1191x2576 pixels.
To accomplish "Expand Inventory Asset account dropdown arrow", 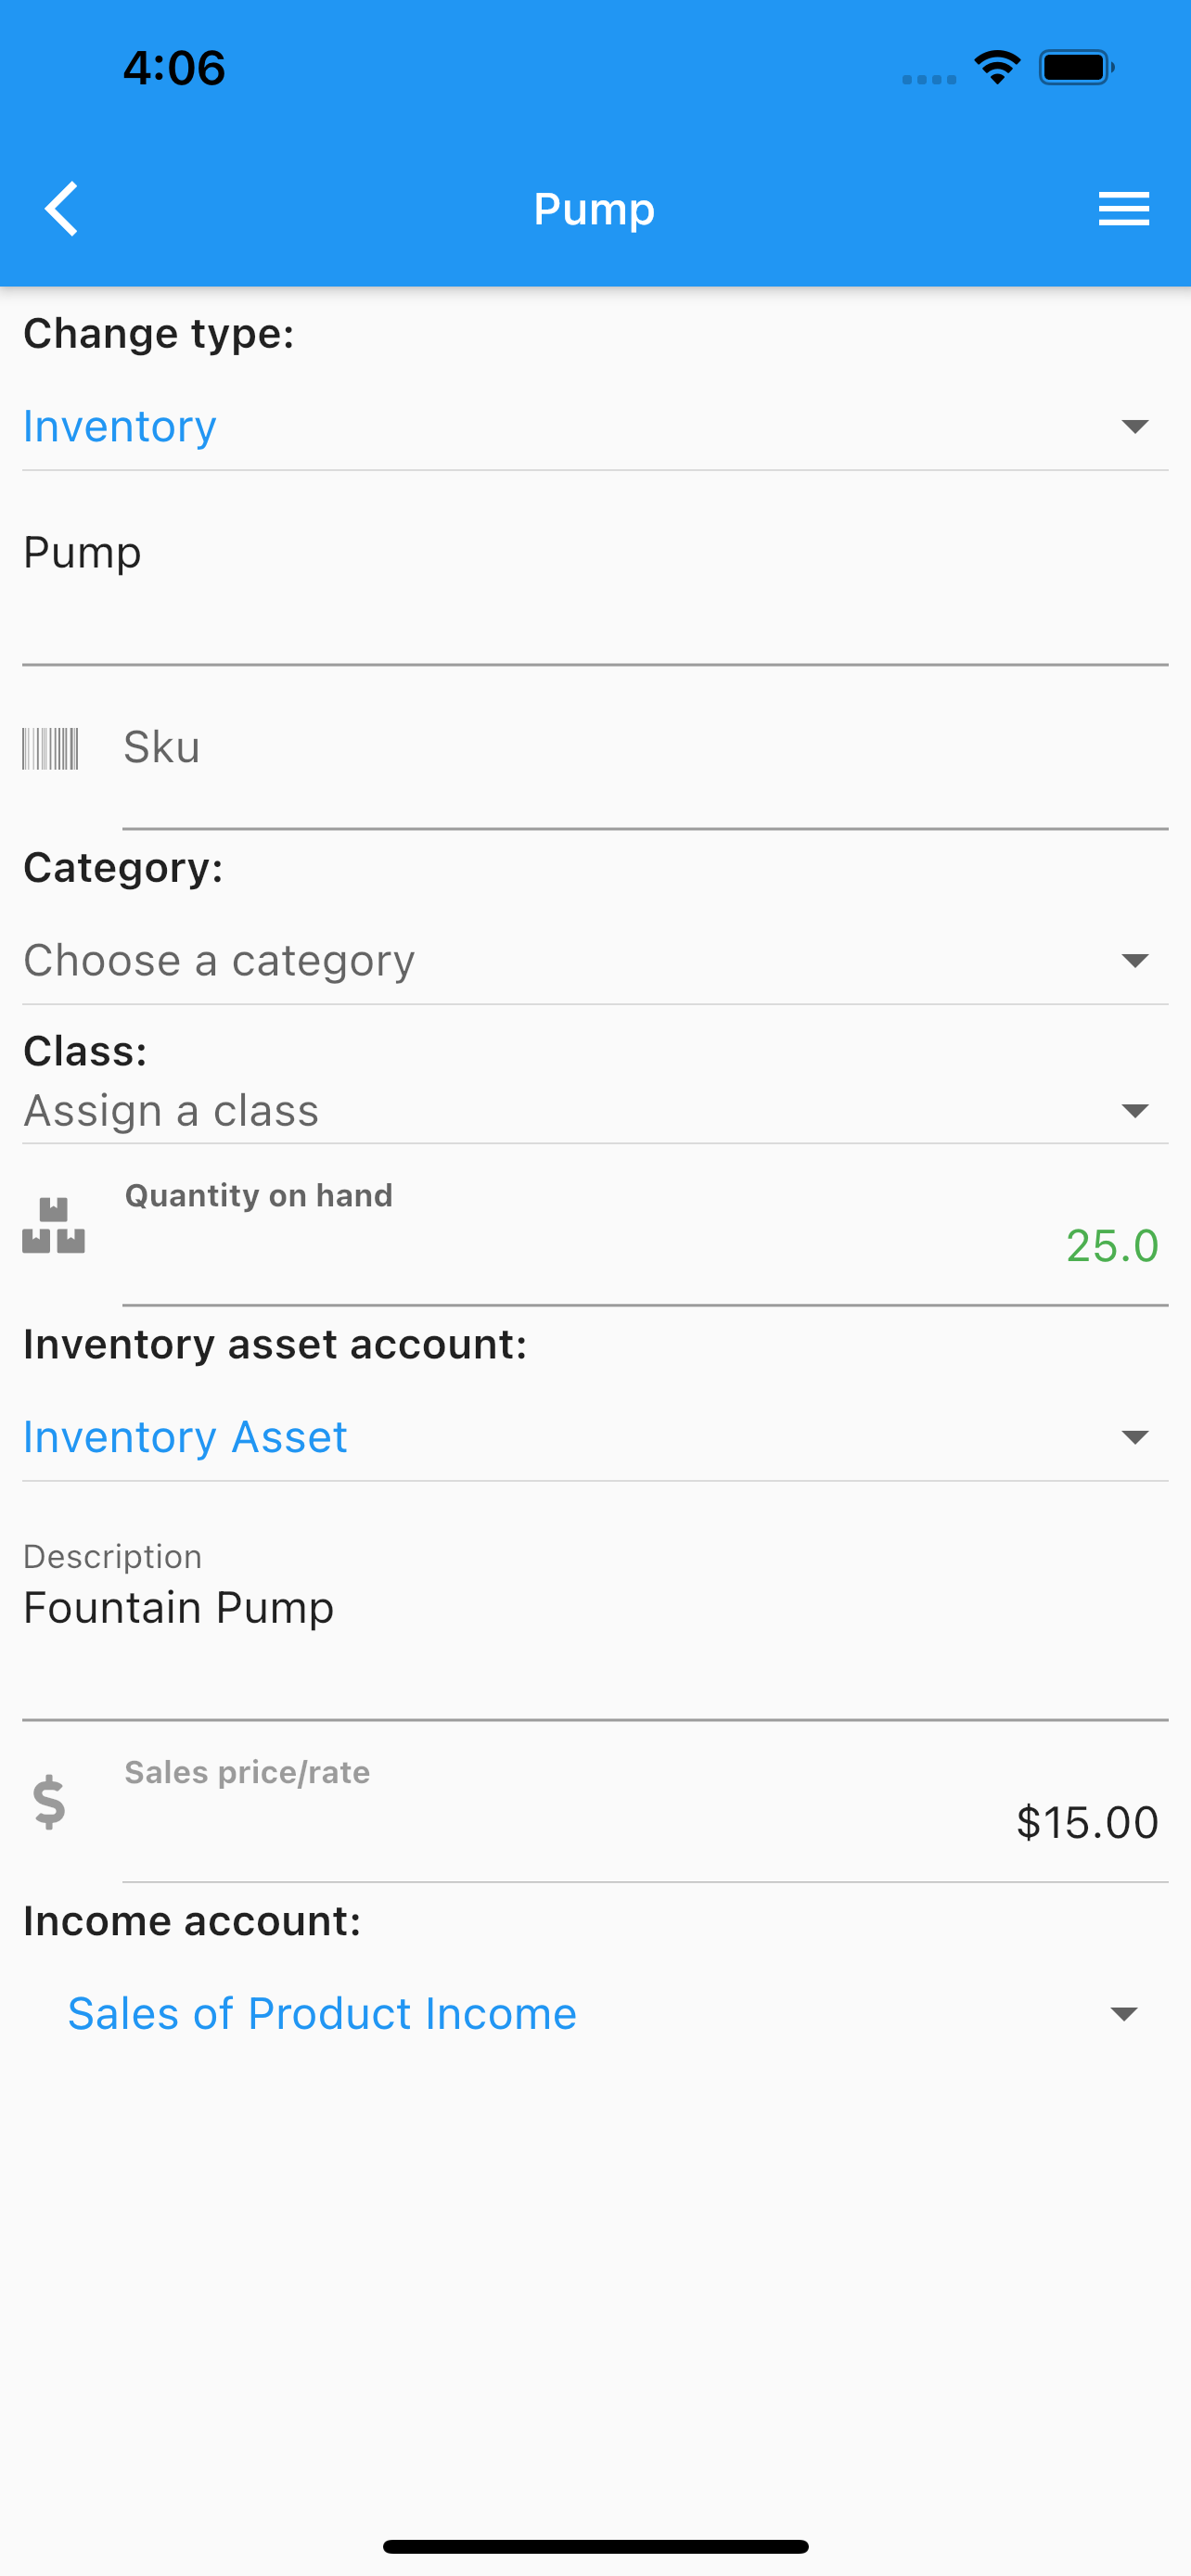I will point(1134,1438).
